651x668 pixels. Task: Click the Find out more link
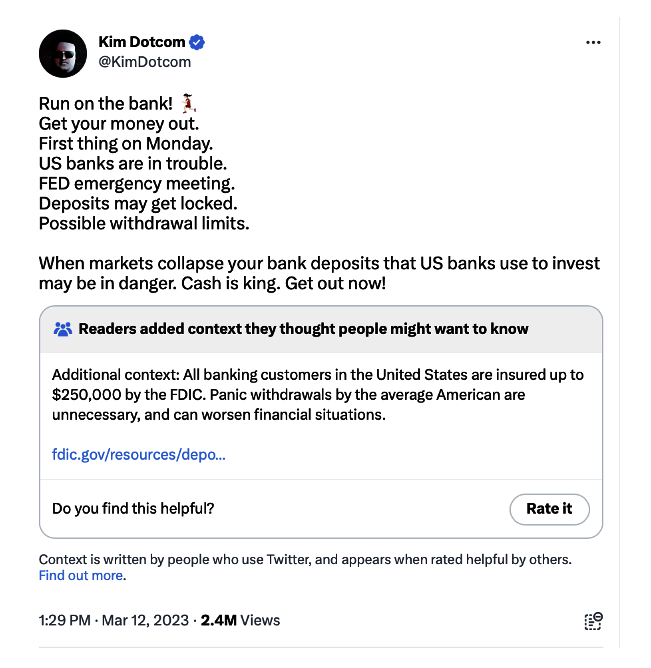[81, 576]
